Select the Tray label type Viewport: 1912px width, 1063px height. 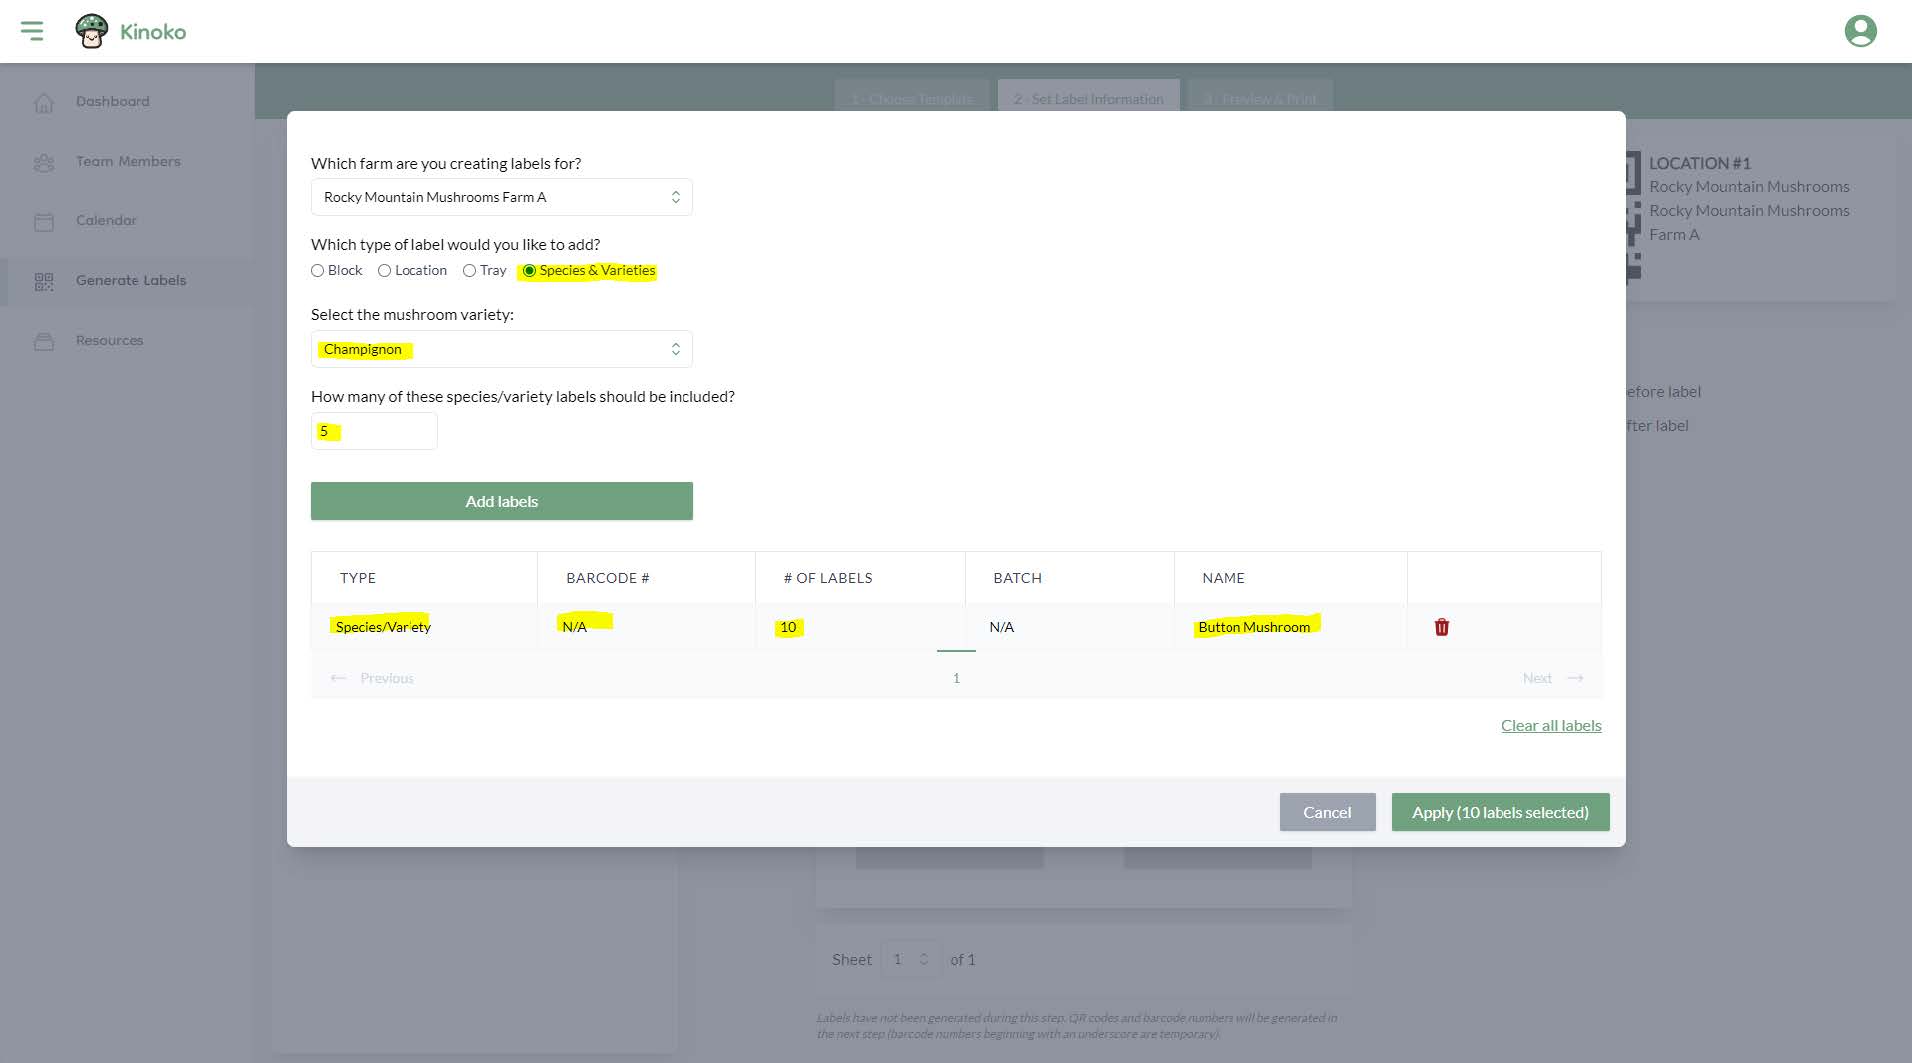(x=469, y=271)
